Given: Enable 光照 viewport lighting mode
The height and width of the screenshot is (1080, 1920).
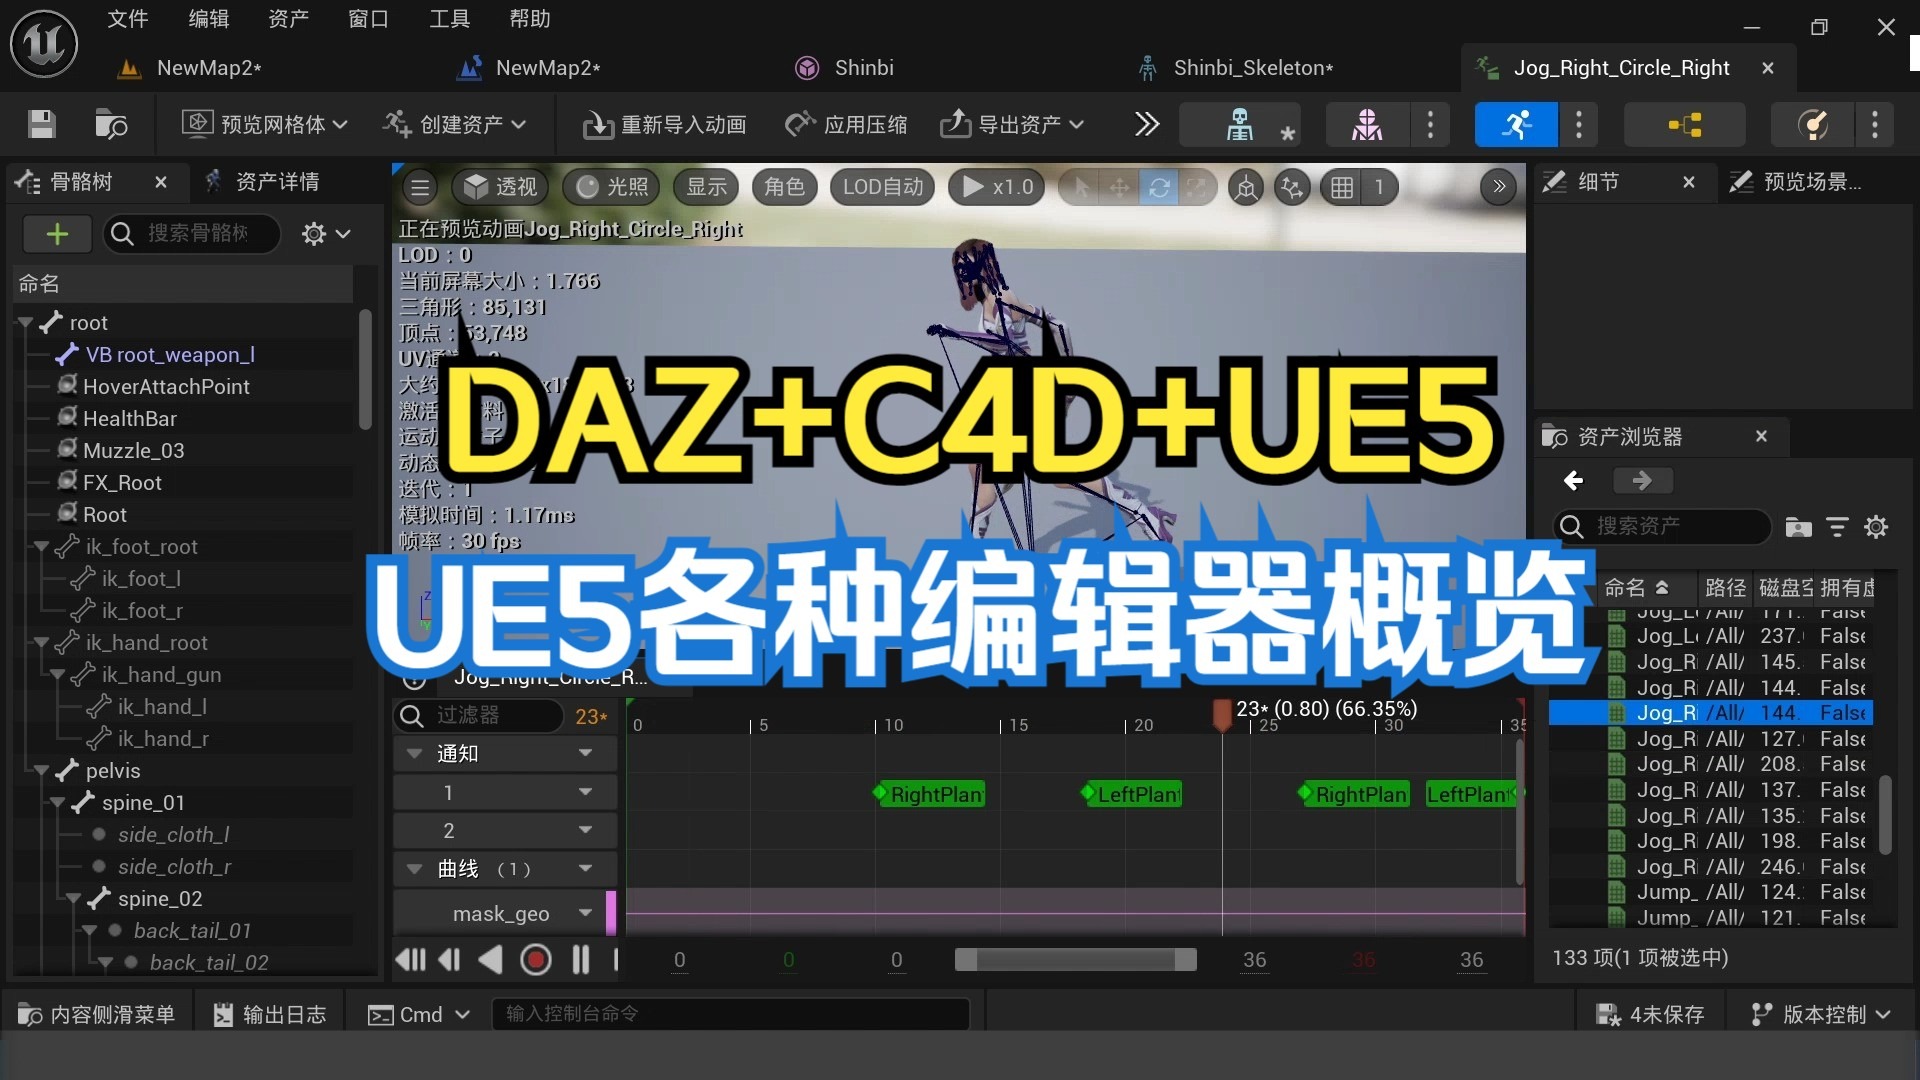Looking at the screenshot, I should (x=610, y=187).
